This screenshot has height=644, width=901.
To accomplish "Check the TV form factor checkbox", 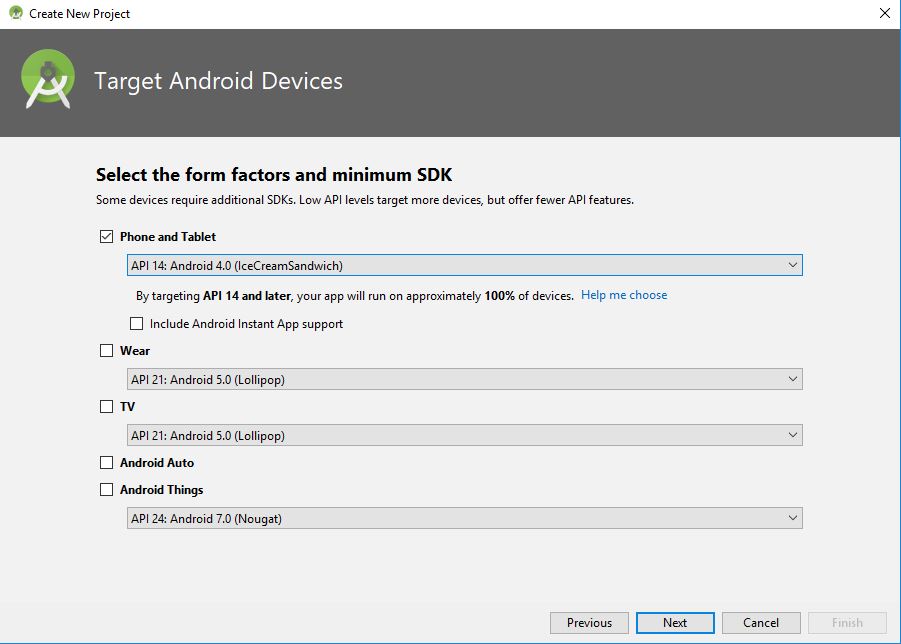I will tap(106, 407).
